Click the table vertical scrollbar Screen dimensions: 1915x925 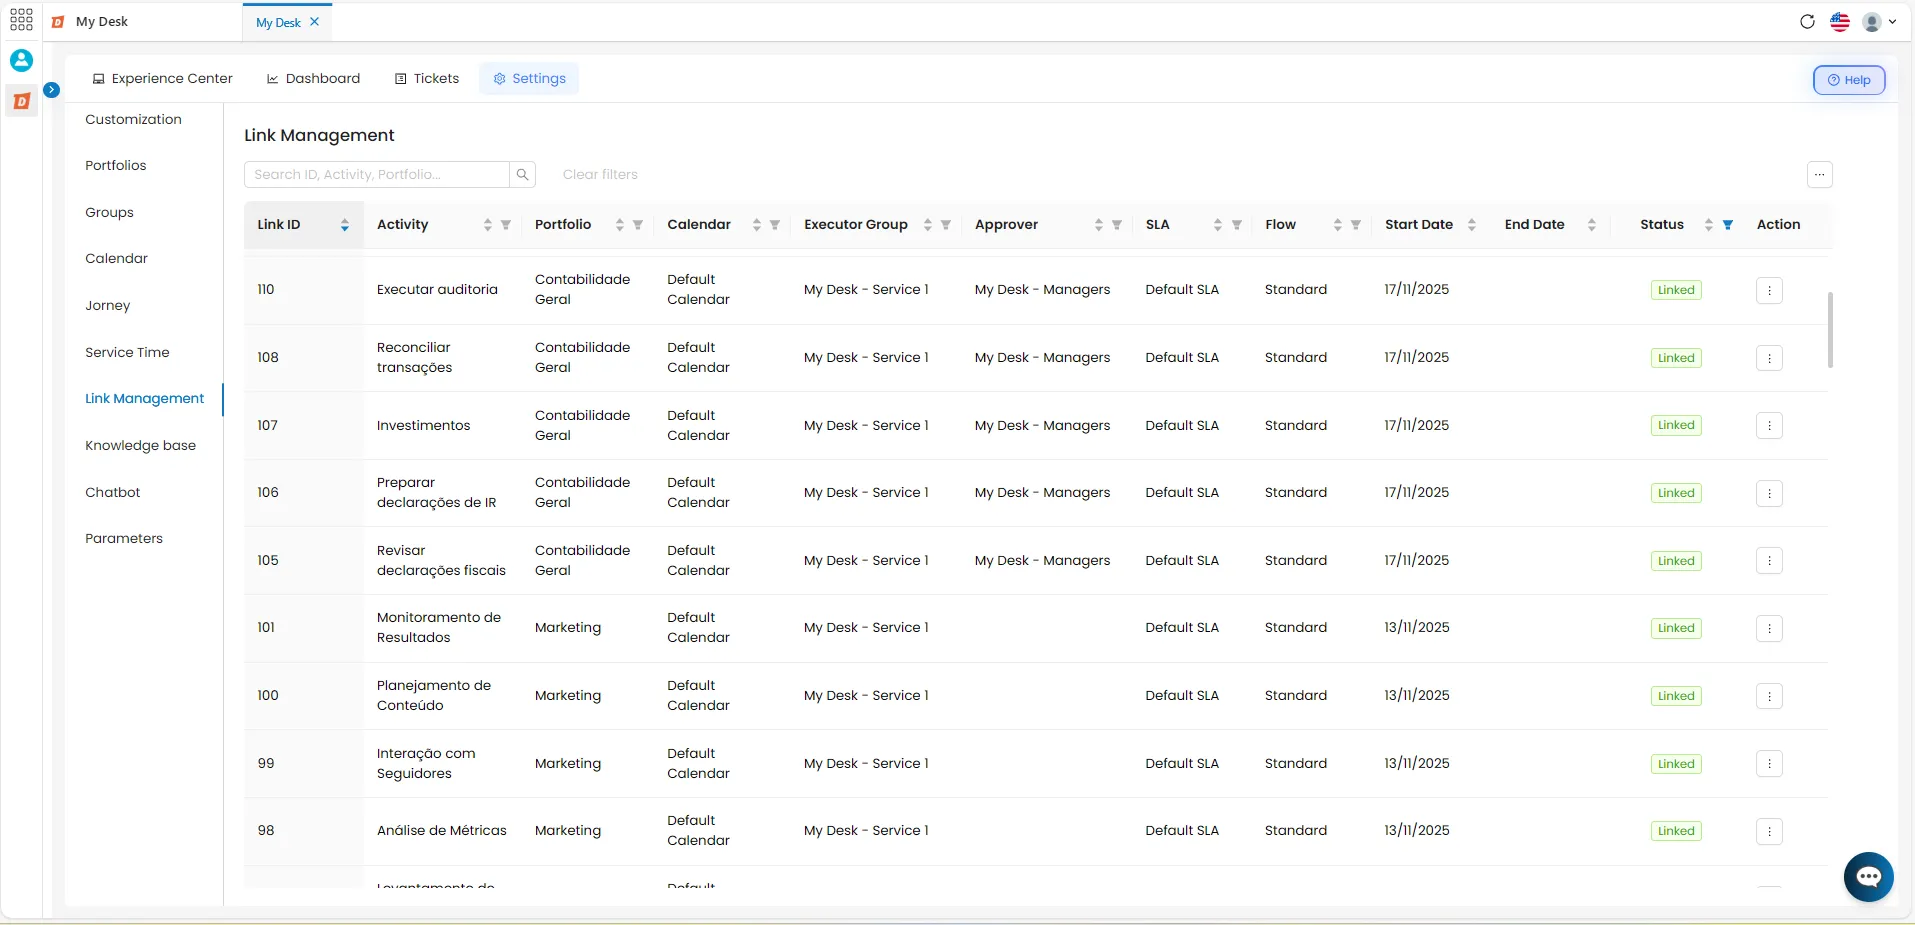tap(1830, 330)
